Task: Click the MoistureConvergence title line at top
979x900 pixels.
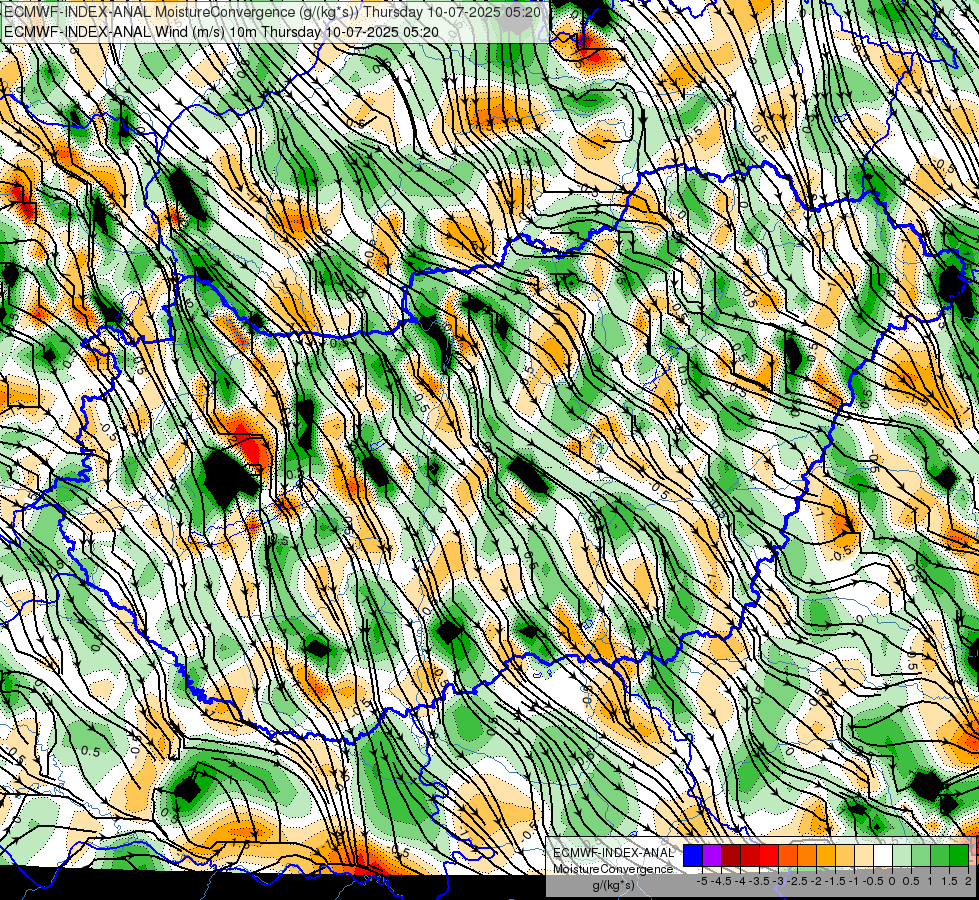Action: (272, 12)
